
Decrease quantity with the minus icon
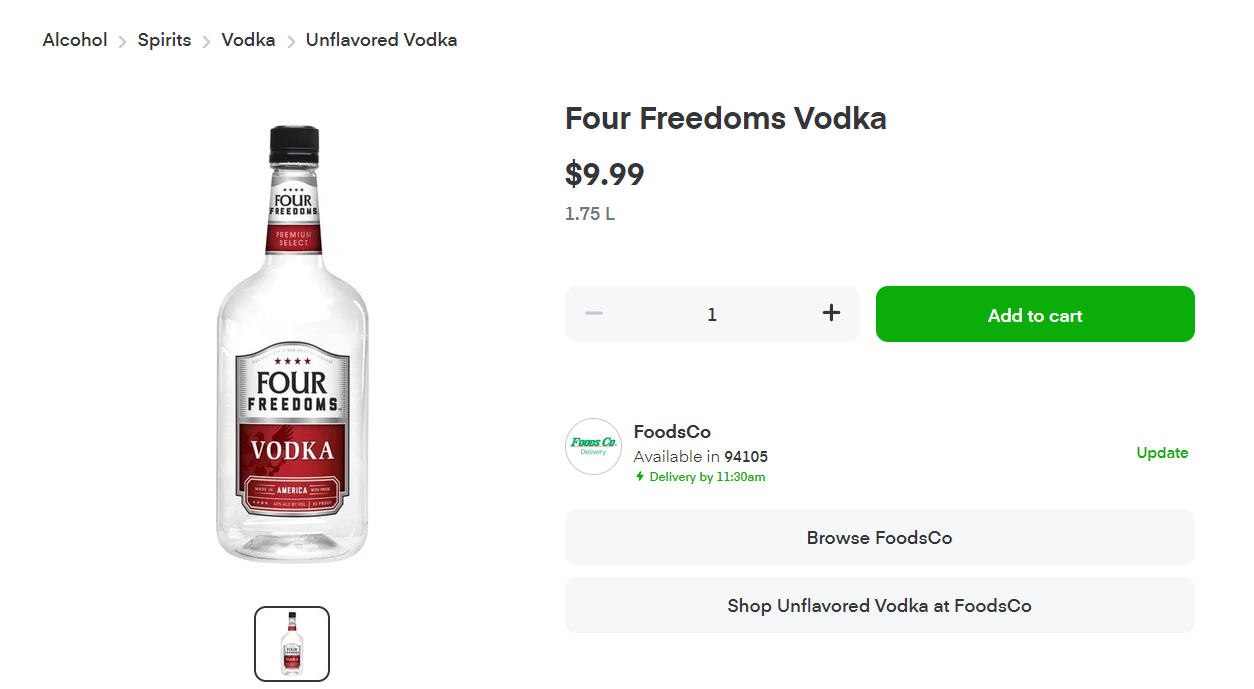[x=594, y=314]
